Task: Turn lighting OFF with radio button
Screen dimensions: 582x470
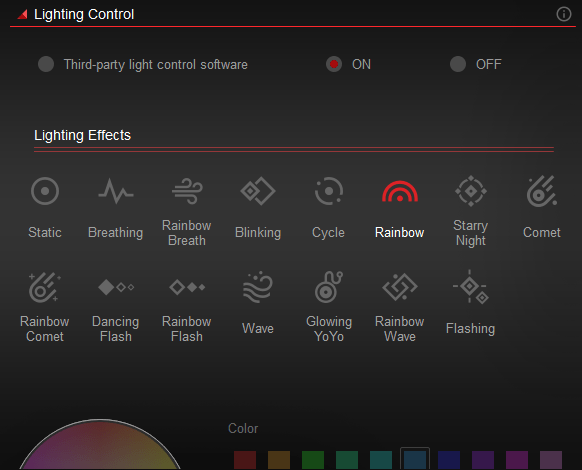Action: [x=458, y=64]
